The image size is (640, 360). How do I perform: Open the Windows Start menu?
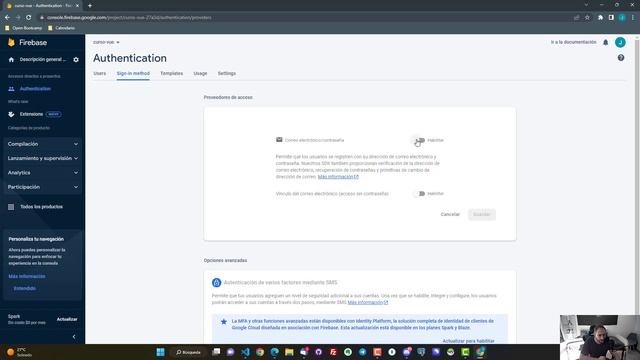[x=160, y=352]
